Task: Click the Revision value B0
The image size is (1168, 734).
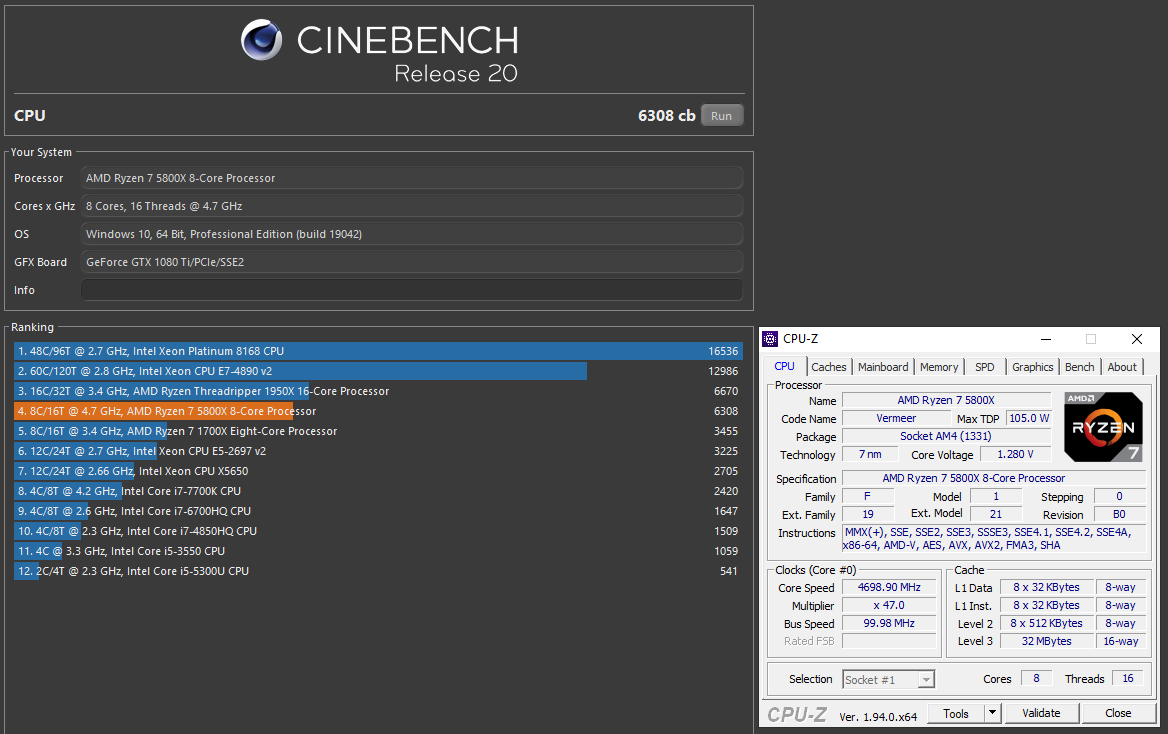Action: 1119,514
